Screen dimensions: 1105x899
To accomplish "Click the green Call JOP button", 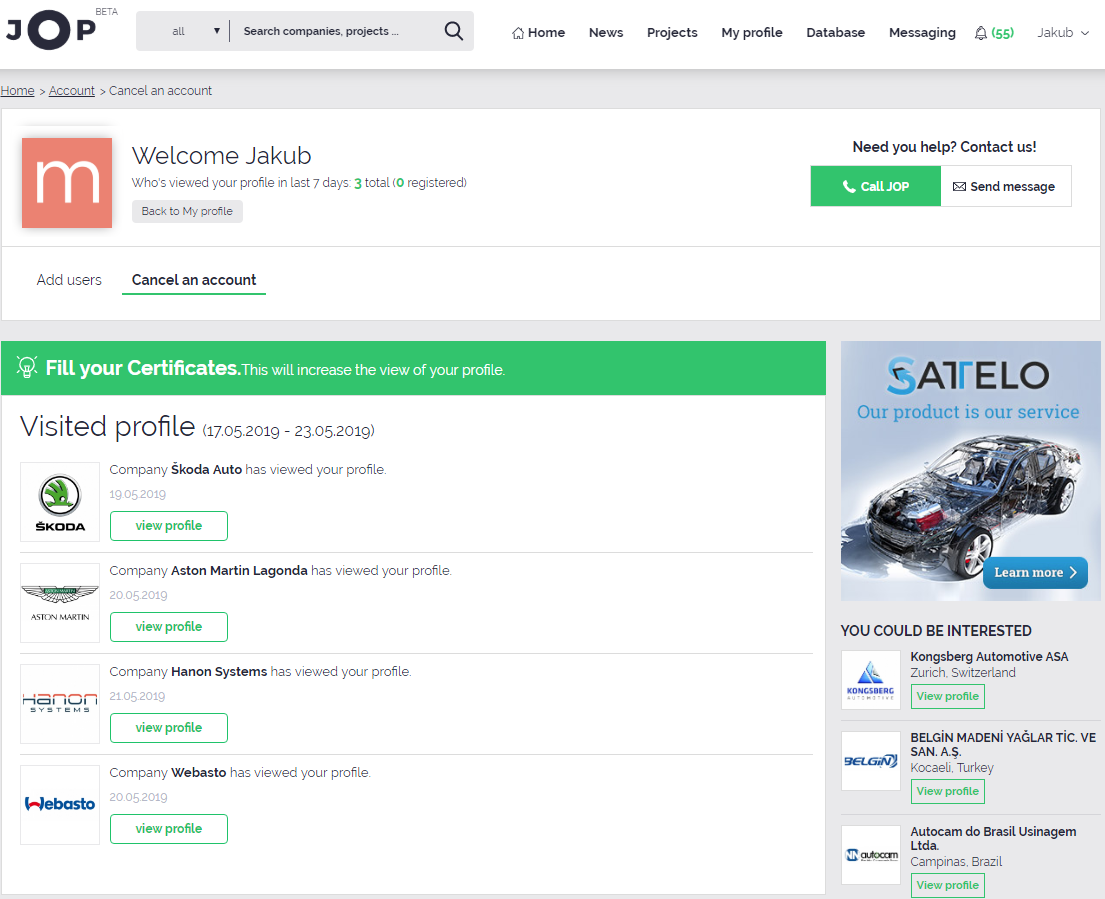I will [875, 186].
